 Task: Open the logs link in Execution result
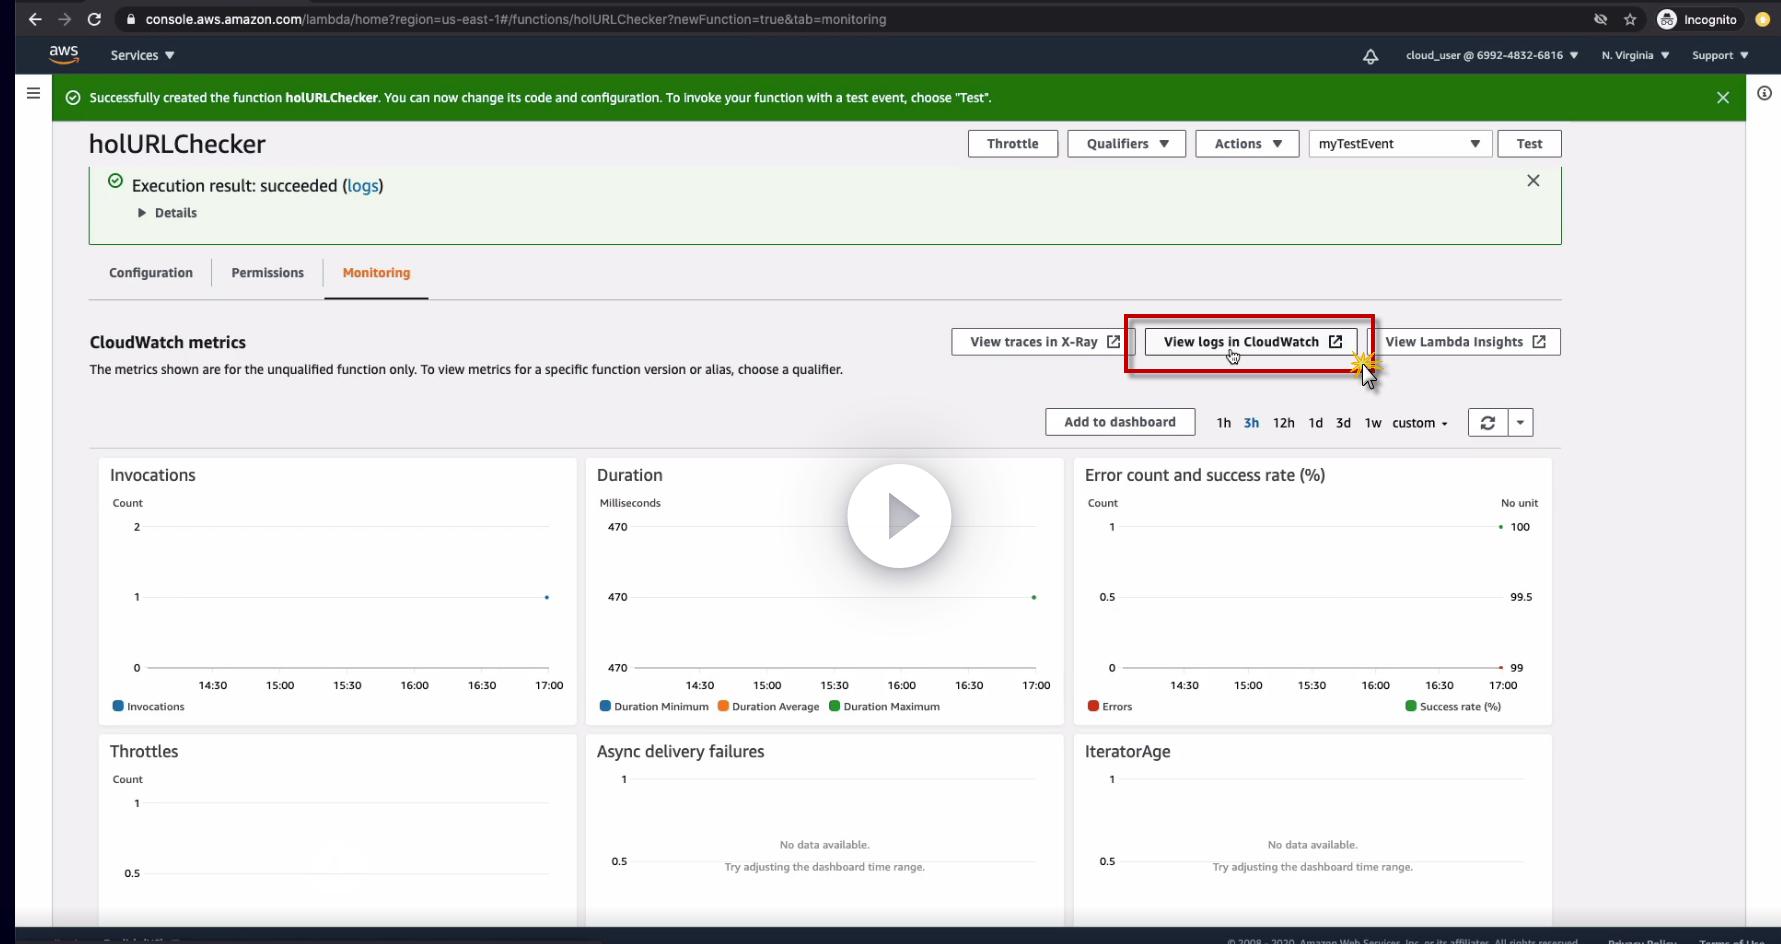coord(363,186)
